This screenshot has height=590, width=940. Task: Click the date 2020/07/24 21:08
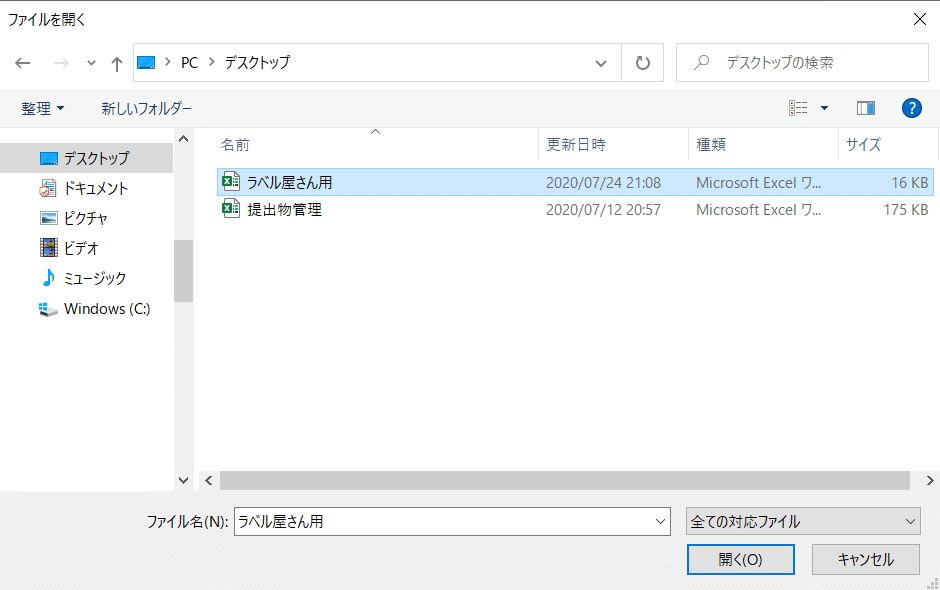point(603,182)
